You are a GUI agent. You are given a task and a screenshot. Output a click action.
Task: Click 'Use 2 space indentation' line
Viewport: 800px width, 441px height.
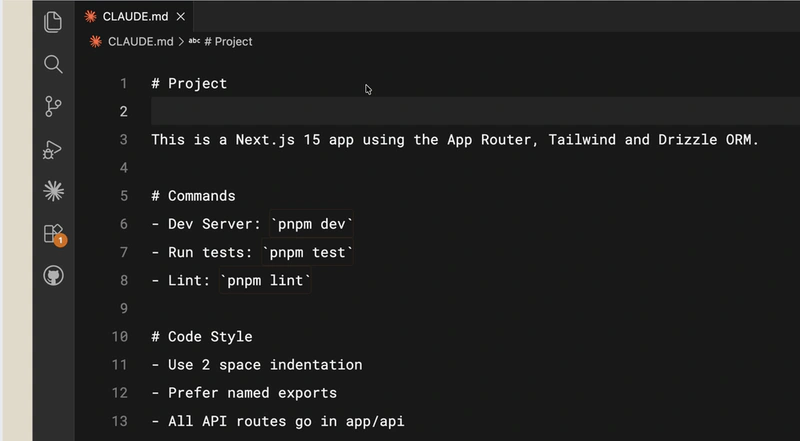click(x=257, y=364)
